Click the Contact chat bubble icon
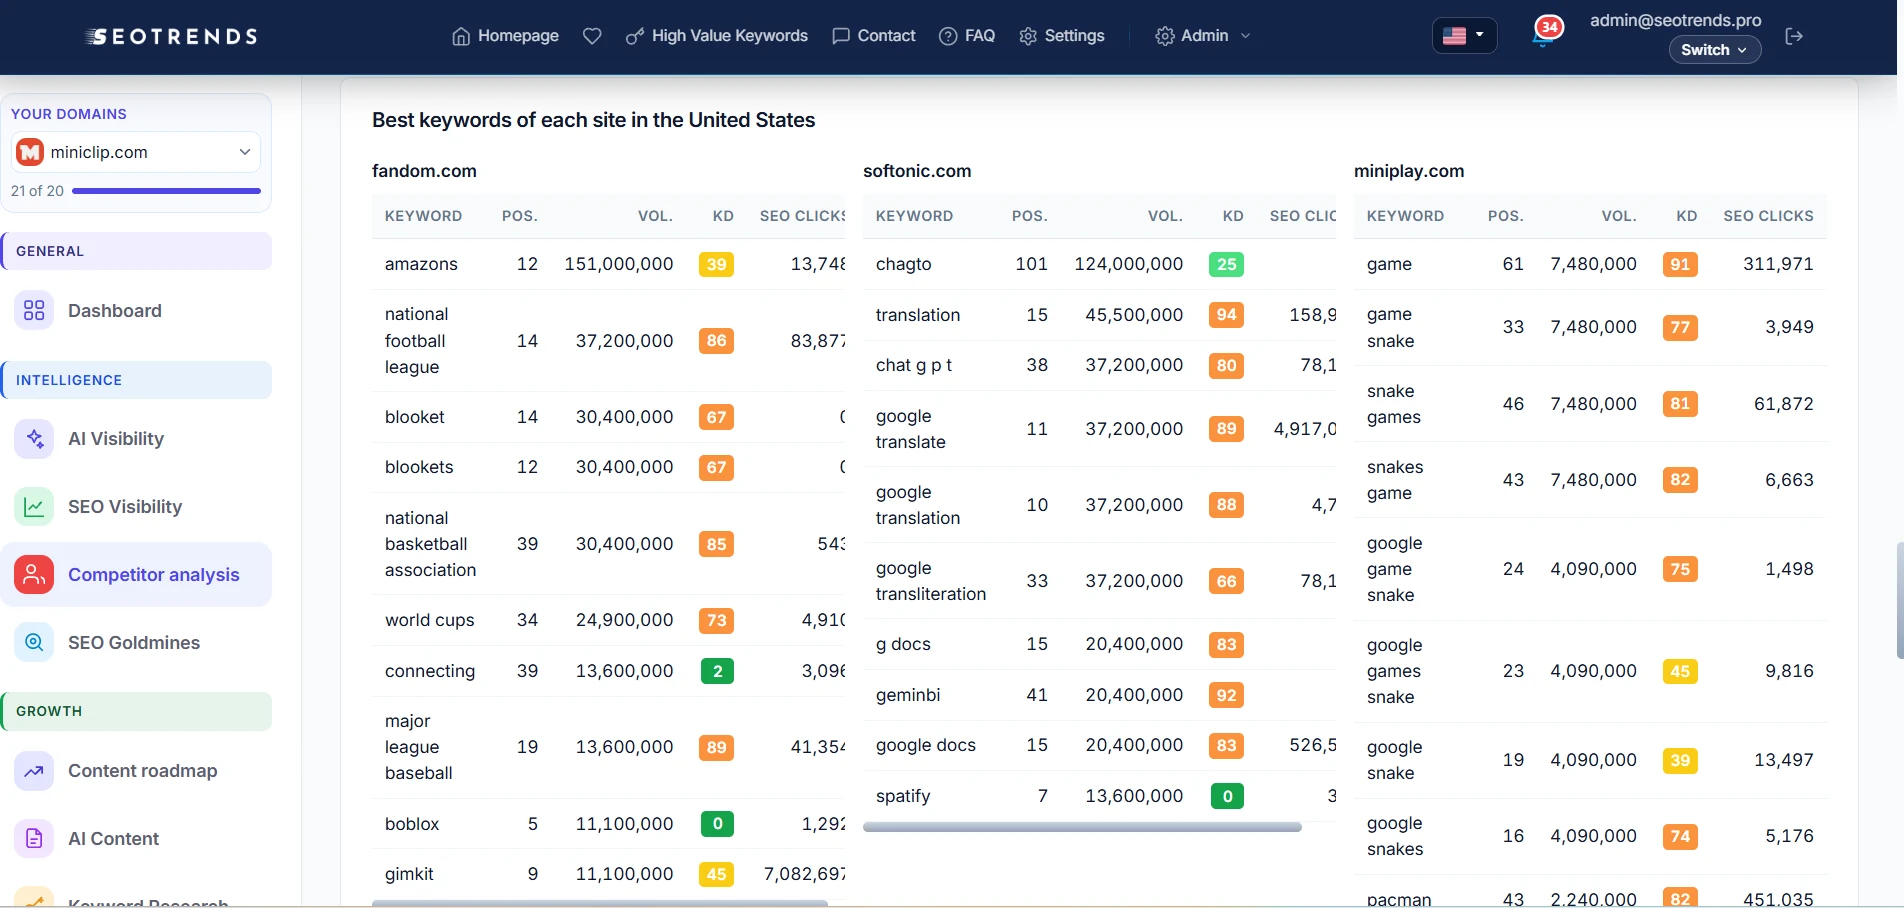1904x908 pixels. pyautogui.click(x=841, y=36)
